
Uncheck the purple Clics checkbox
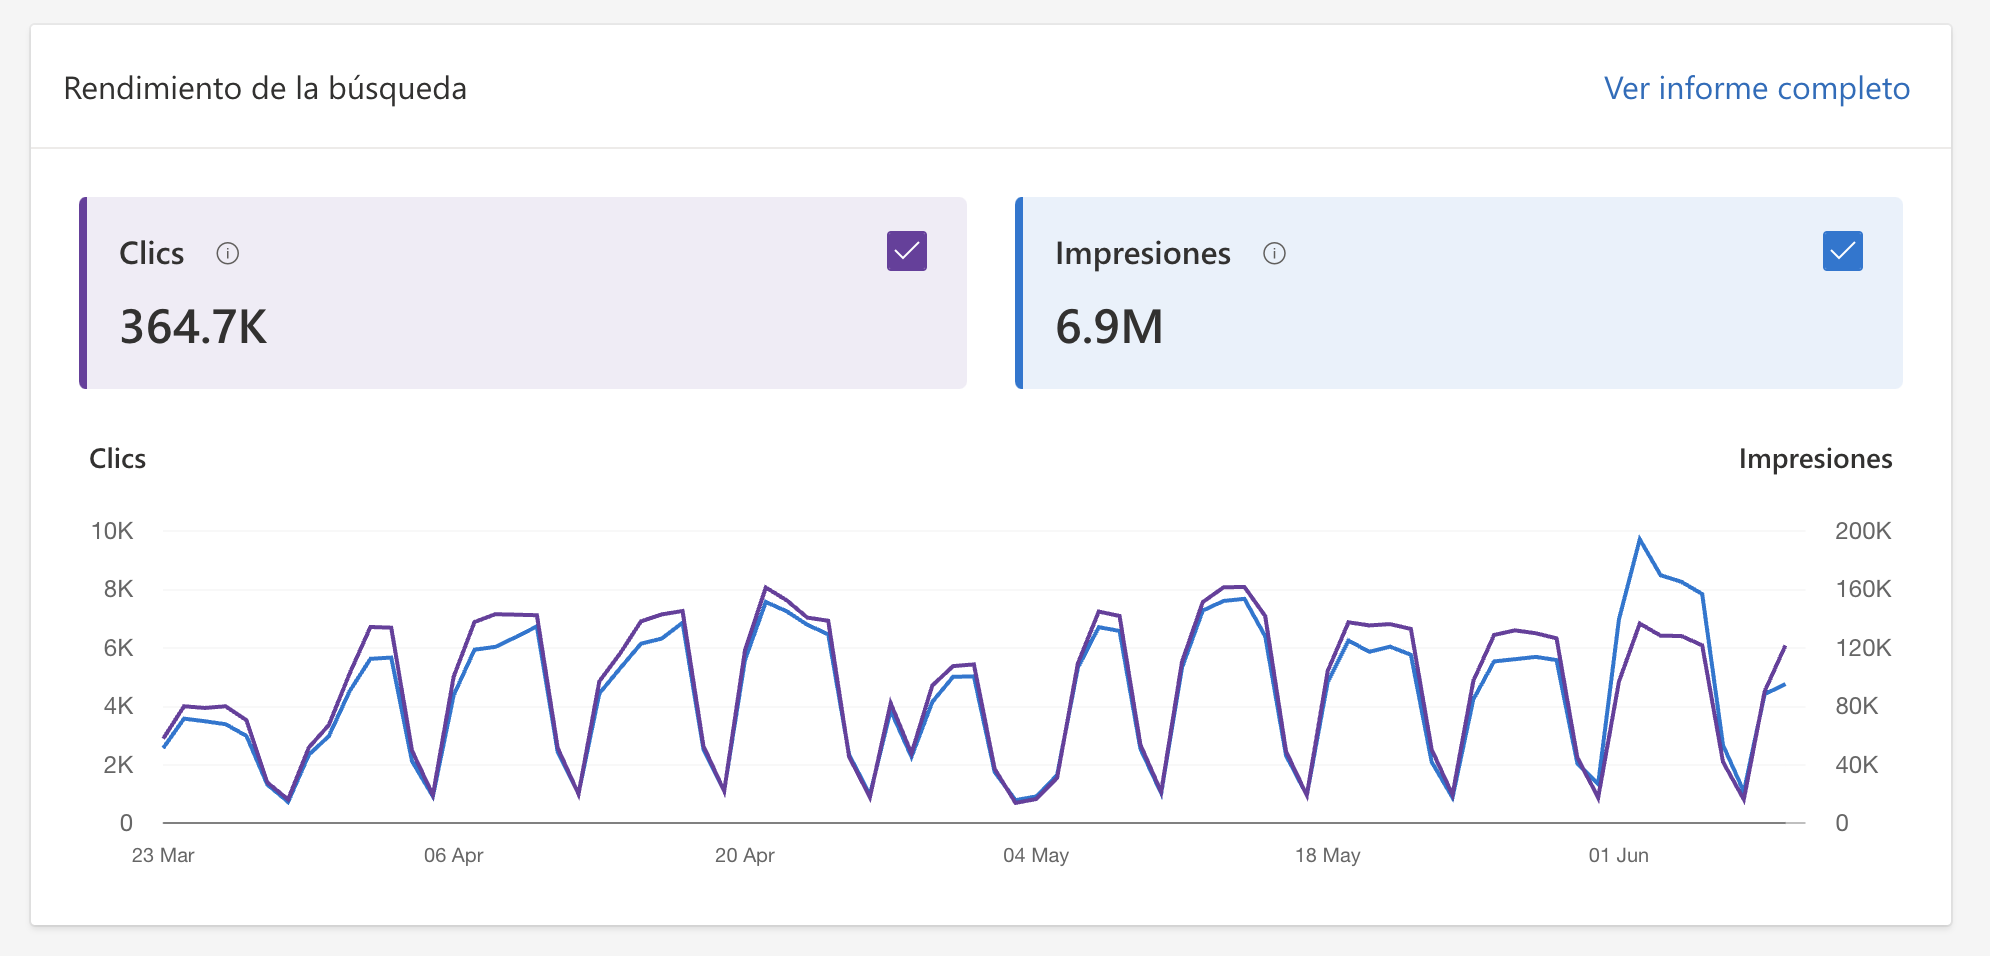[907, 251]
